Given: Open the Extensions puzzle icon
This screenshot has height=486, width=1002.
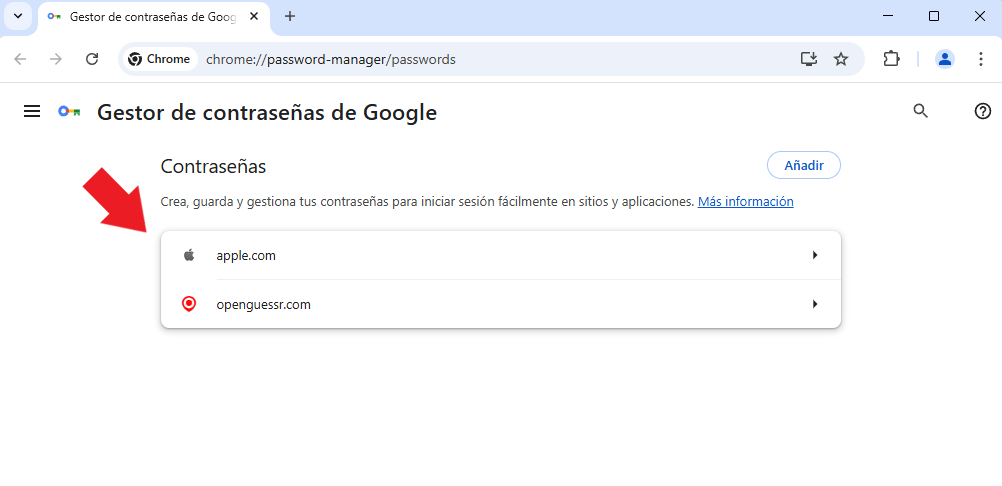Looking at the screenshot, I should coord(891,59).
